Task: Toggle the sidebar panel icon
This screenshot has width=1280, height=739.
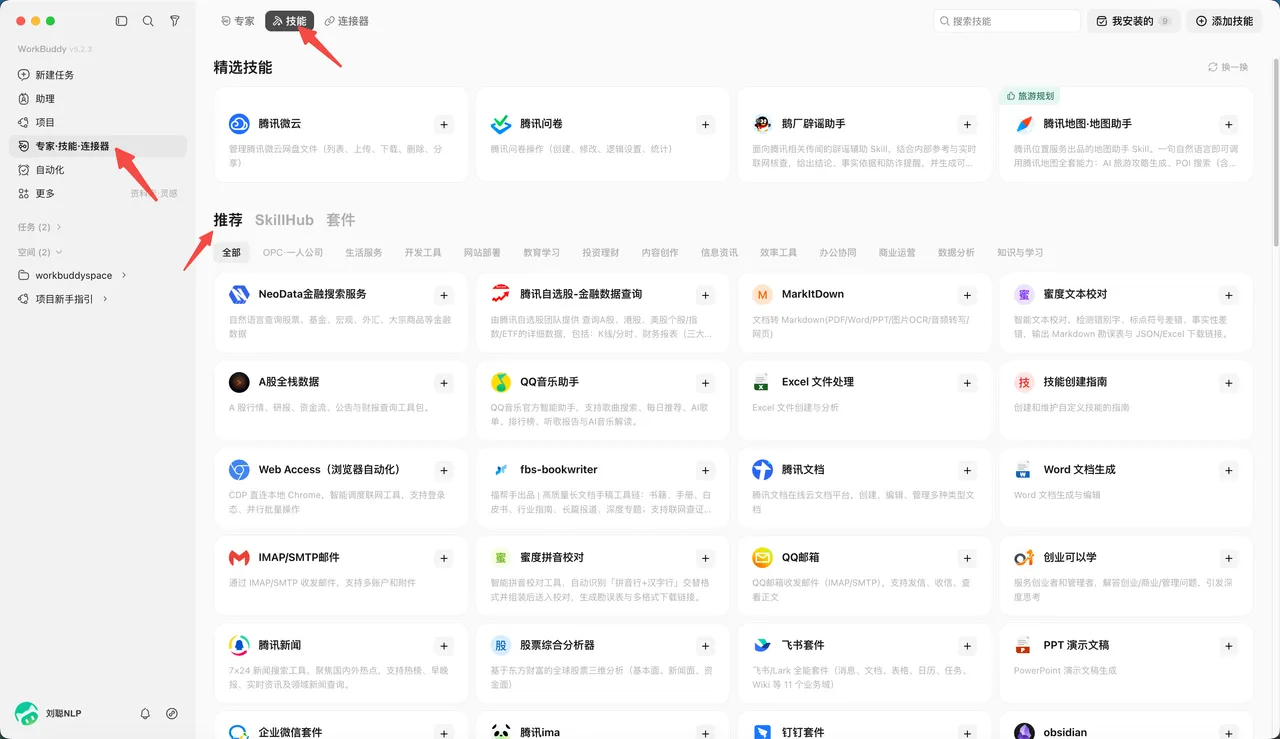Action: tap(122, 21)
